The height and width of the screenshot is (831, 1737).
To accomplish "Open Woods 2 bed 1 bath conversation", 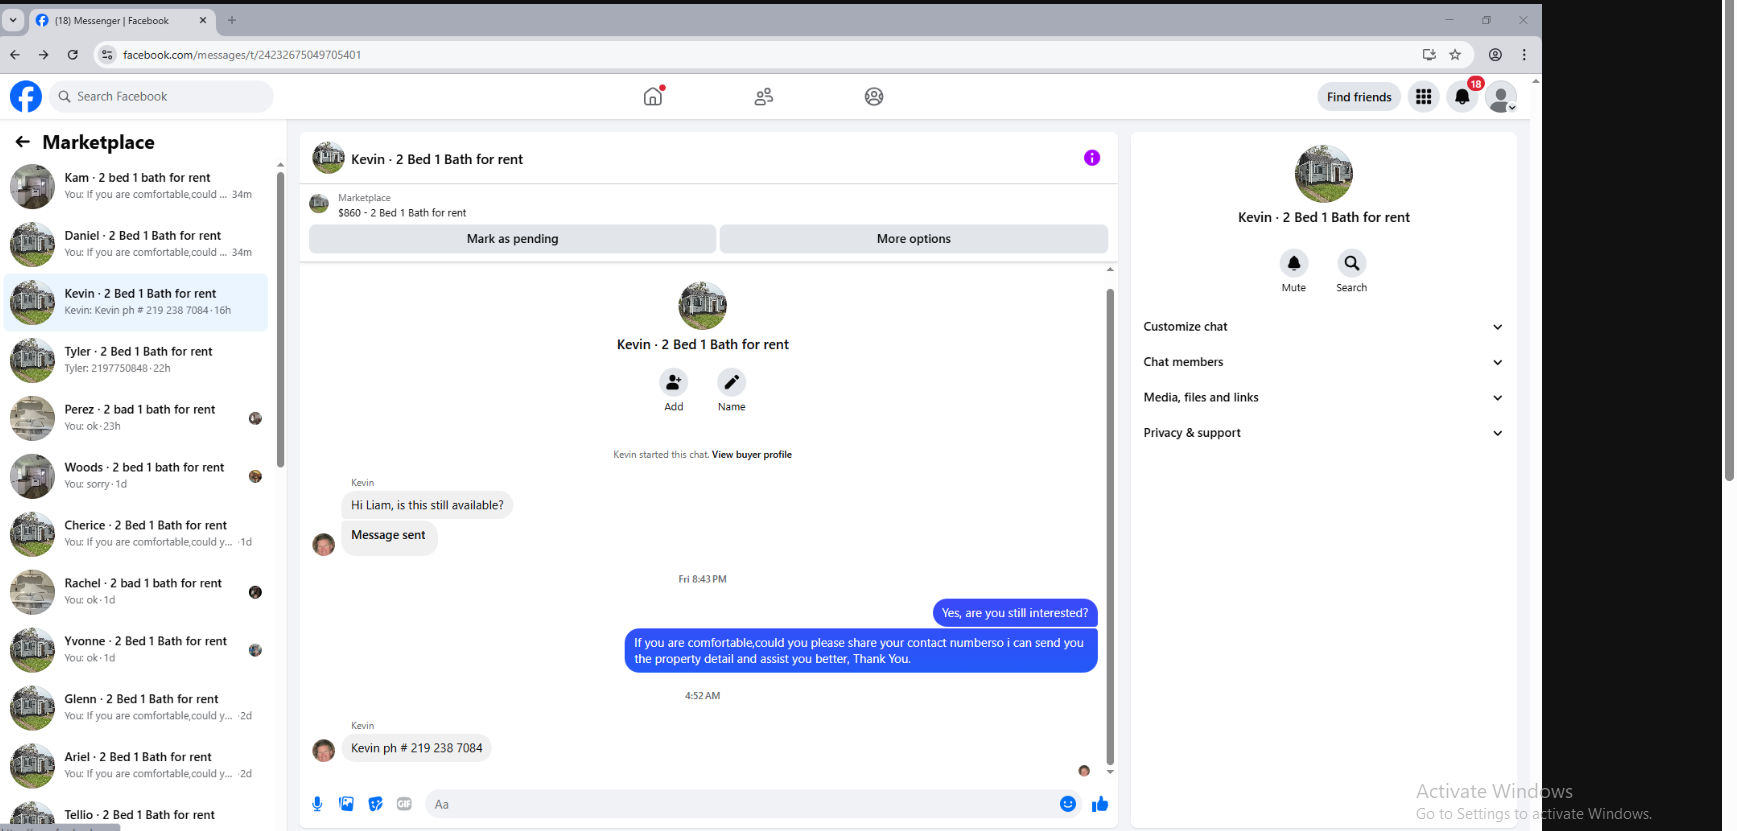I will point(136,476).
